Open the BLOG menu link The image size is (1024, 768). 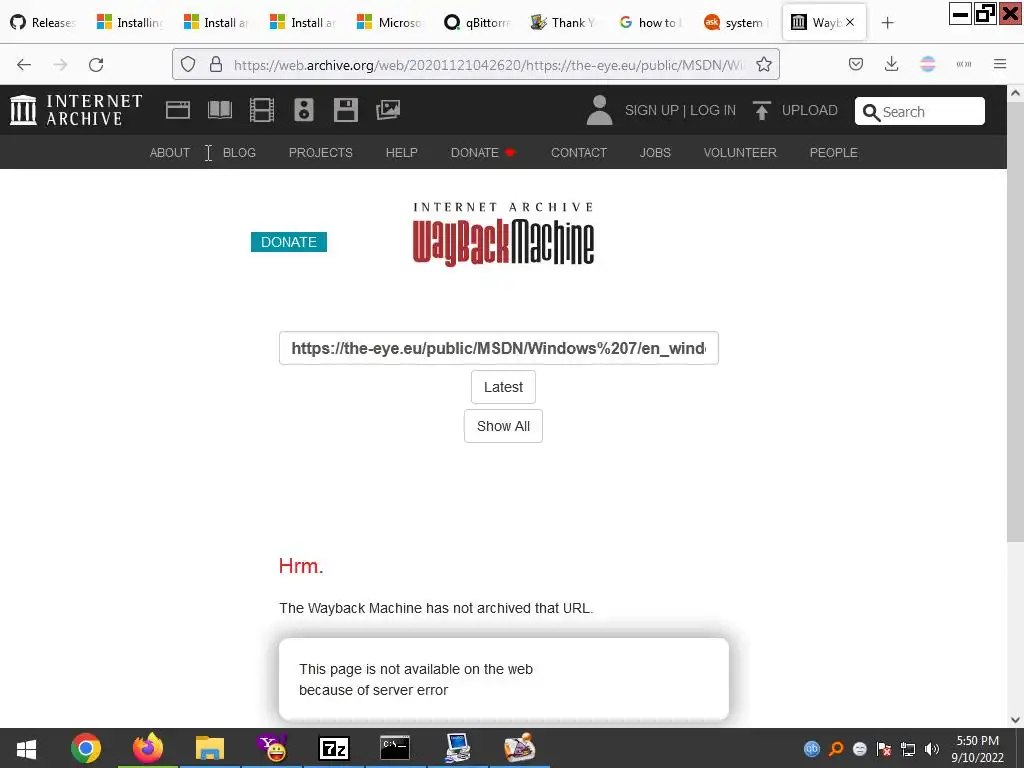(239, 153)
